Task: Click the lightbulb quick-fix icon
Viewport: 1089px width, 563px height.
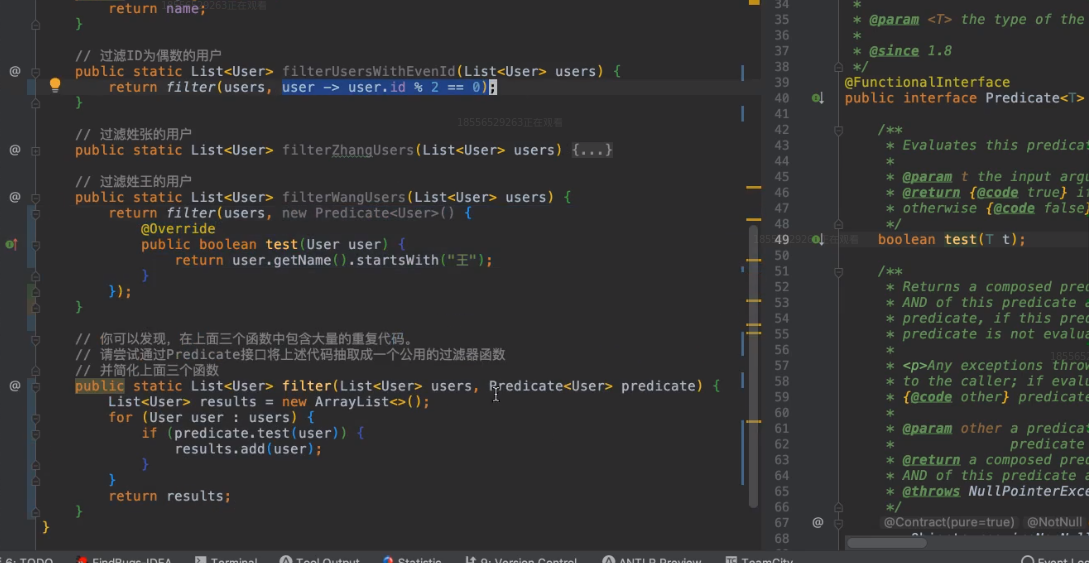Action: point(55,86)
